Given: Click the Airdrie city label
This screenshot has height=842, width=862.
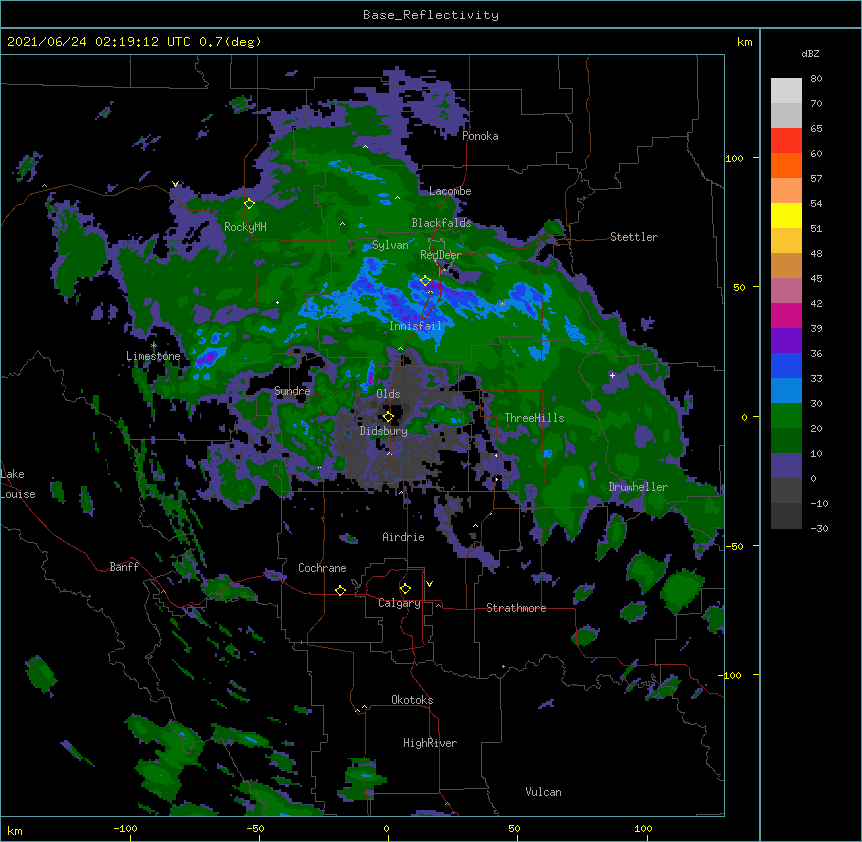Looking at the screenshot, I should coord(404,537).
